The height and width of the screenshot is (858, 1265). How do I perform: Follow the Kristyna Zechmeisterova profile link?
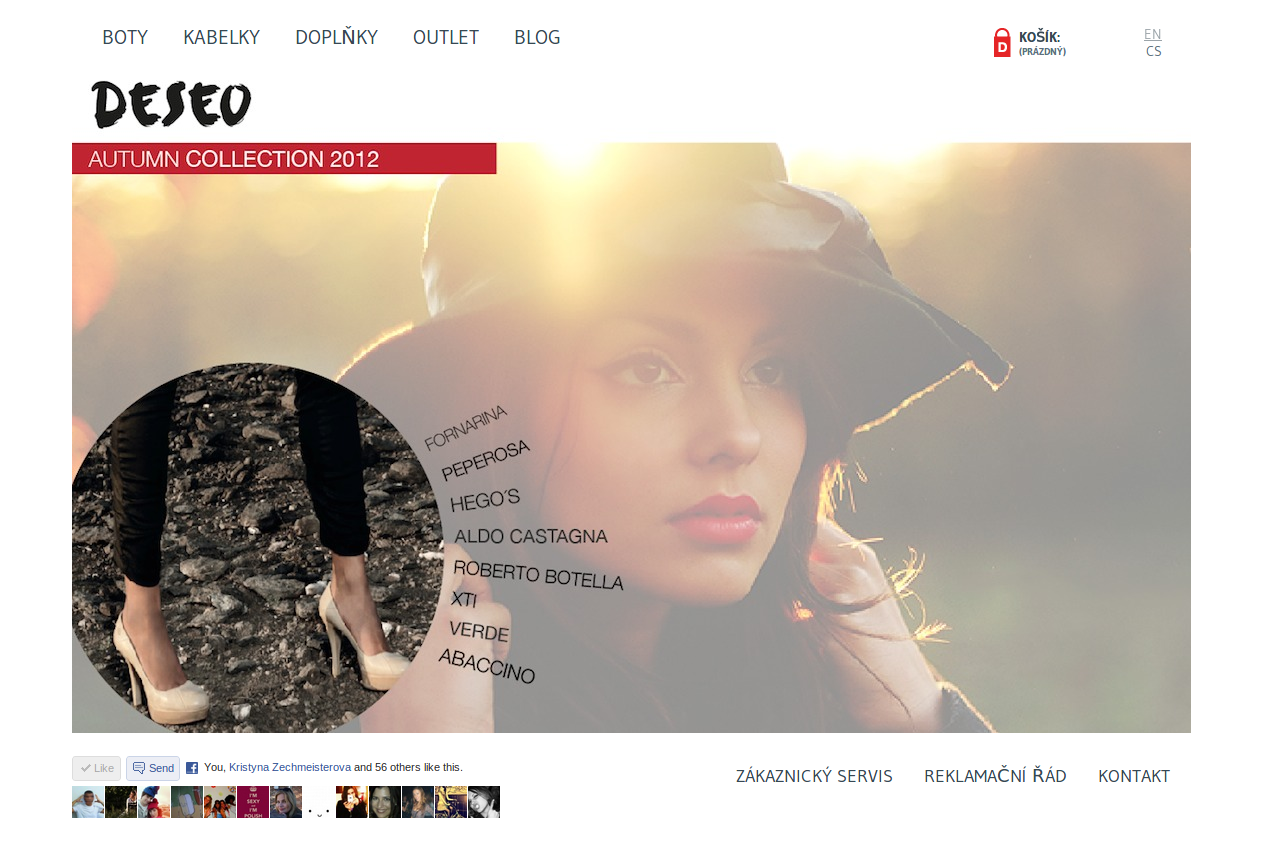click(x=290, y=767)
